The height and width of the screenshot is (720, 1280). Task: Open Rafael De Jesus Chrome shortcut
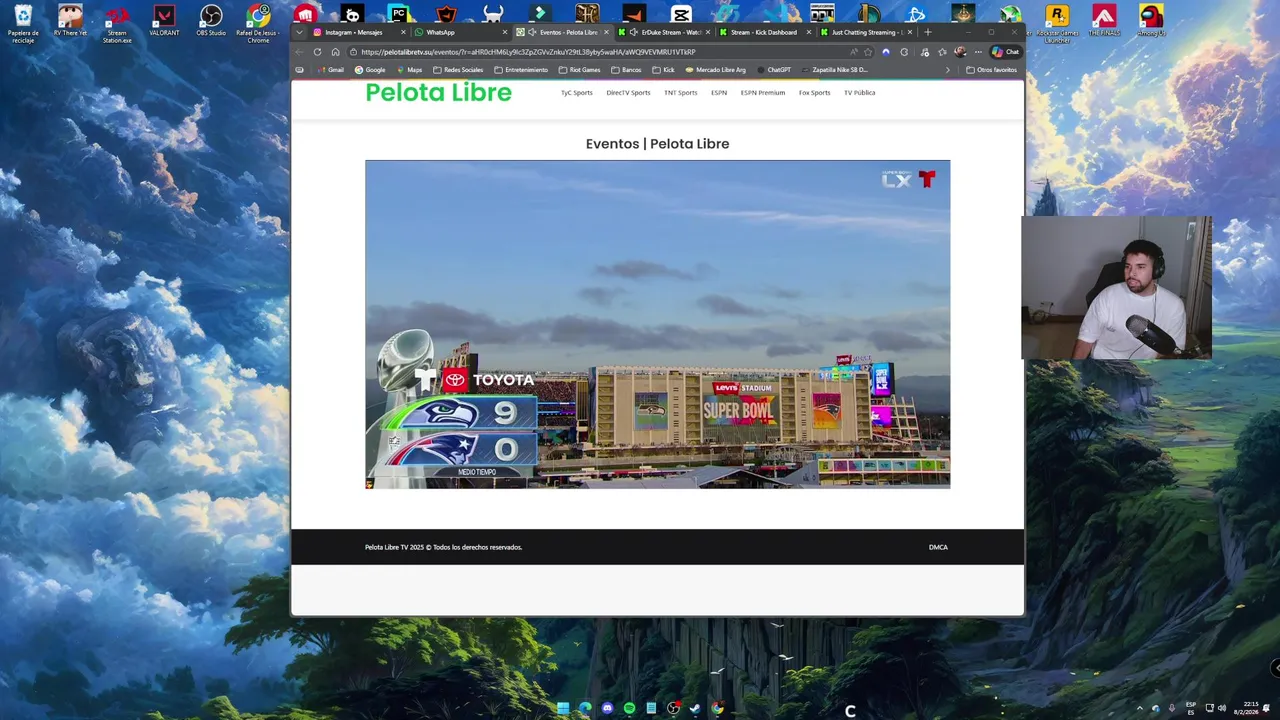(x=258, y=25)
